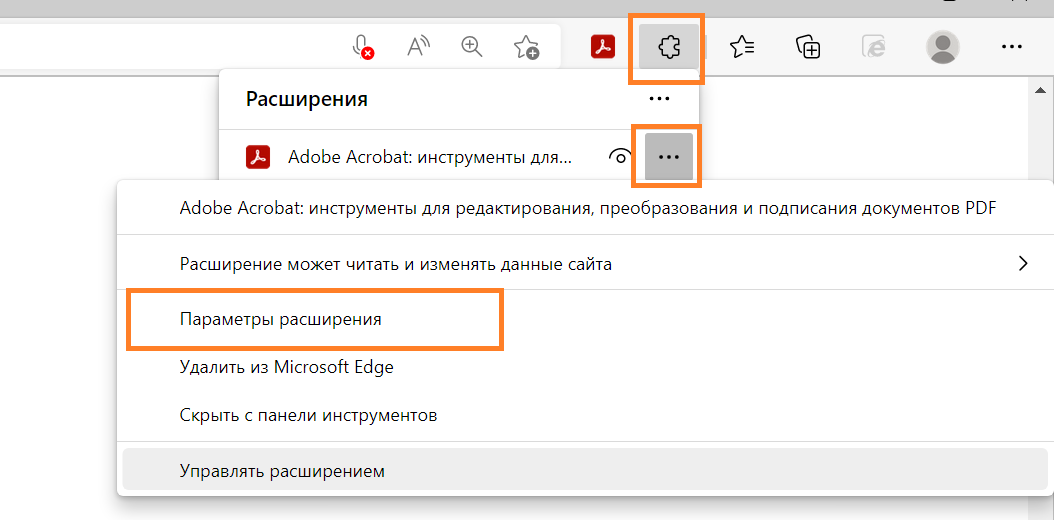This screenshot has width=1054, height=520.
Task: Open the user profile avatar
Action: tap(942, 47)
